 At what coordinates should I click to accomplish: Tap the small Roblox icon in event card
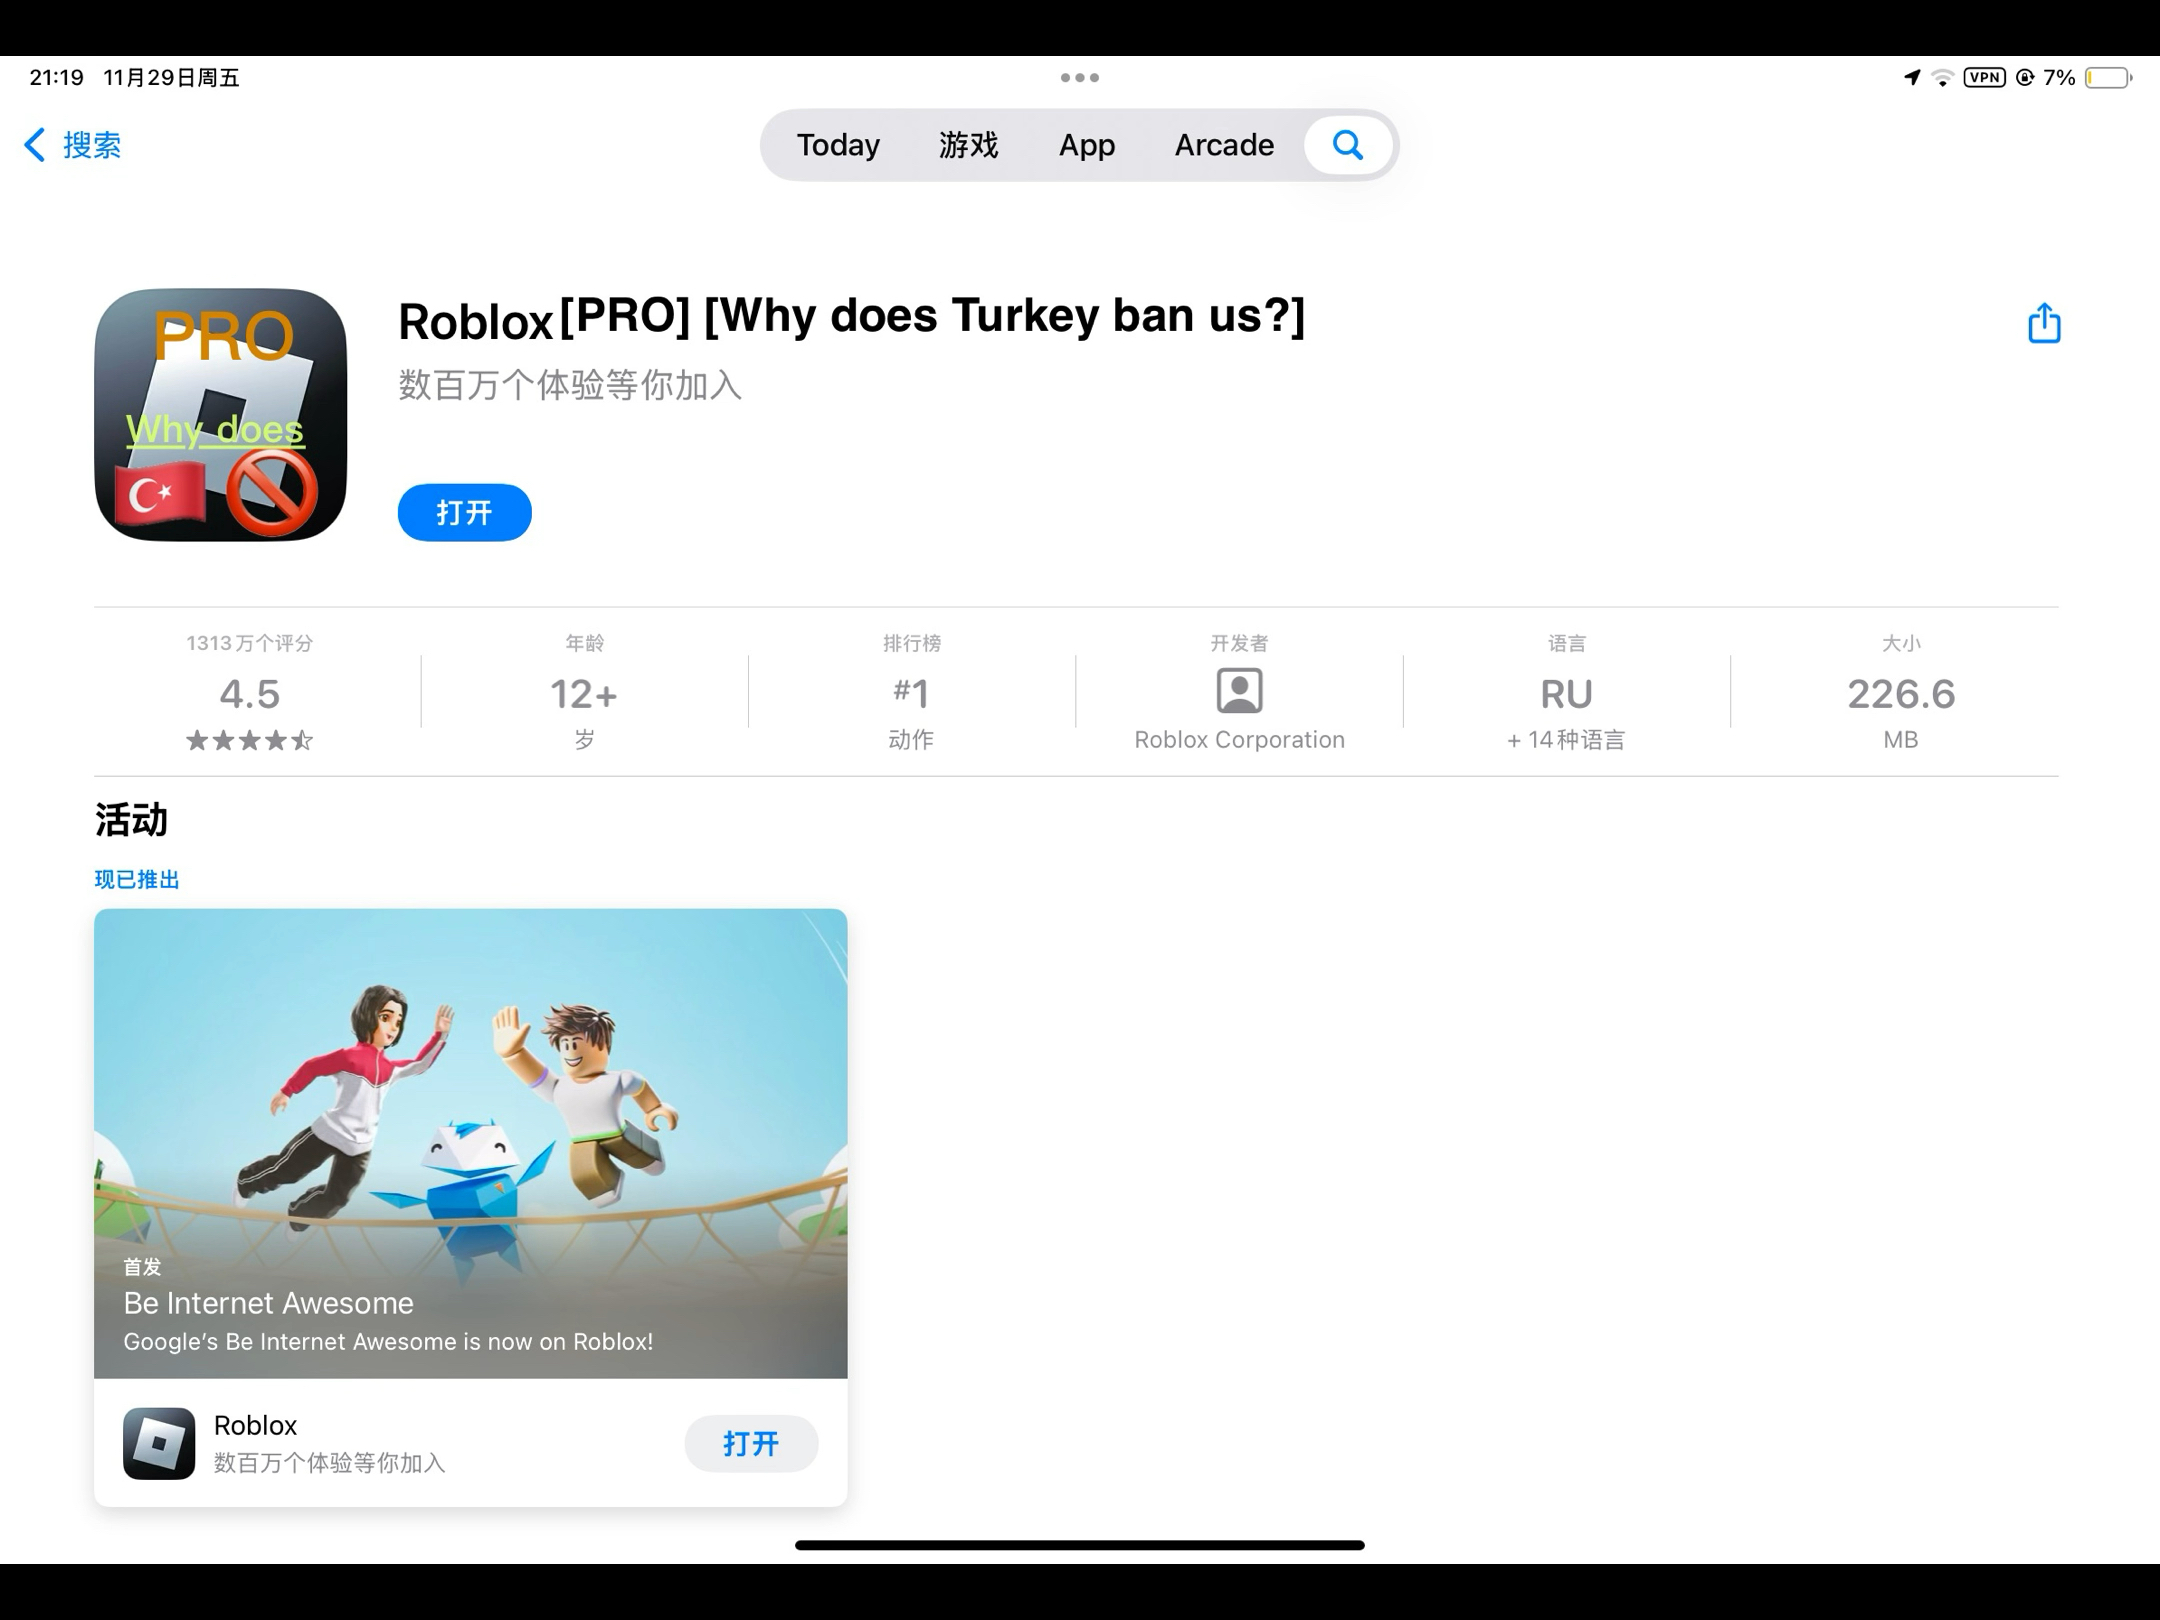(159, 1444)
